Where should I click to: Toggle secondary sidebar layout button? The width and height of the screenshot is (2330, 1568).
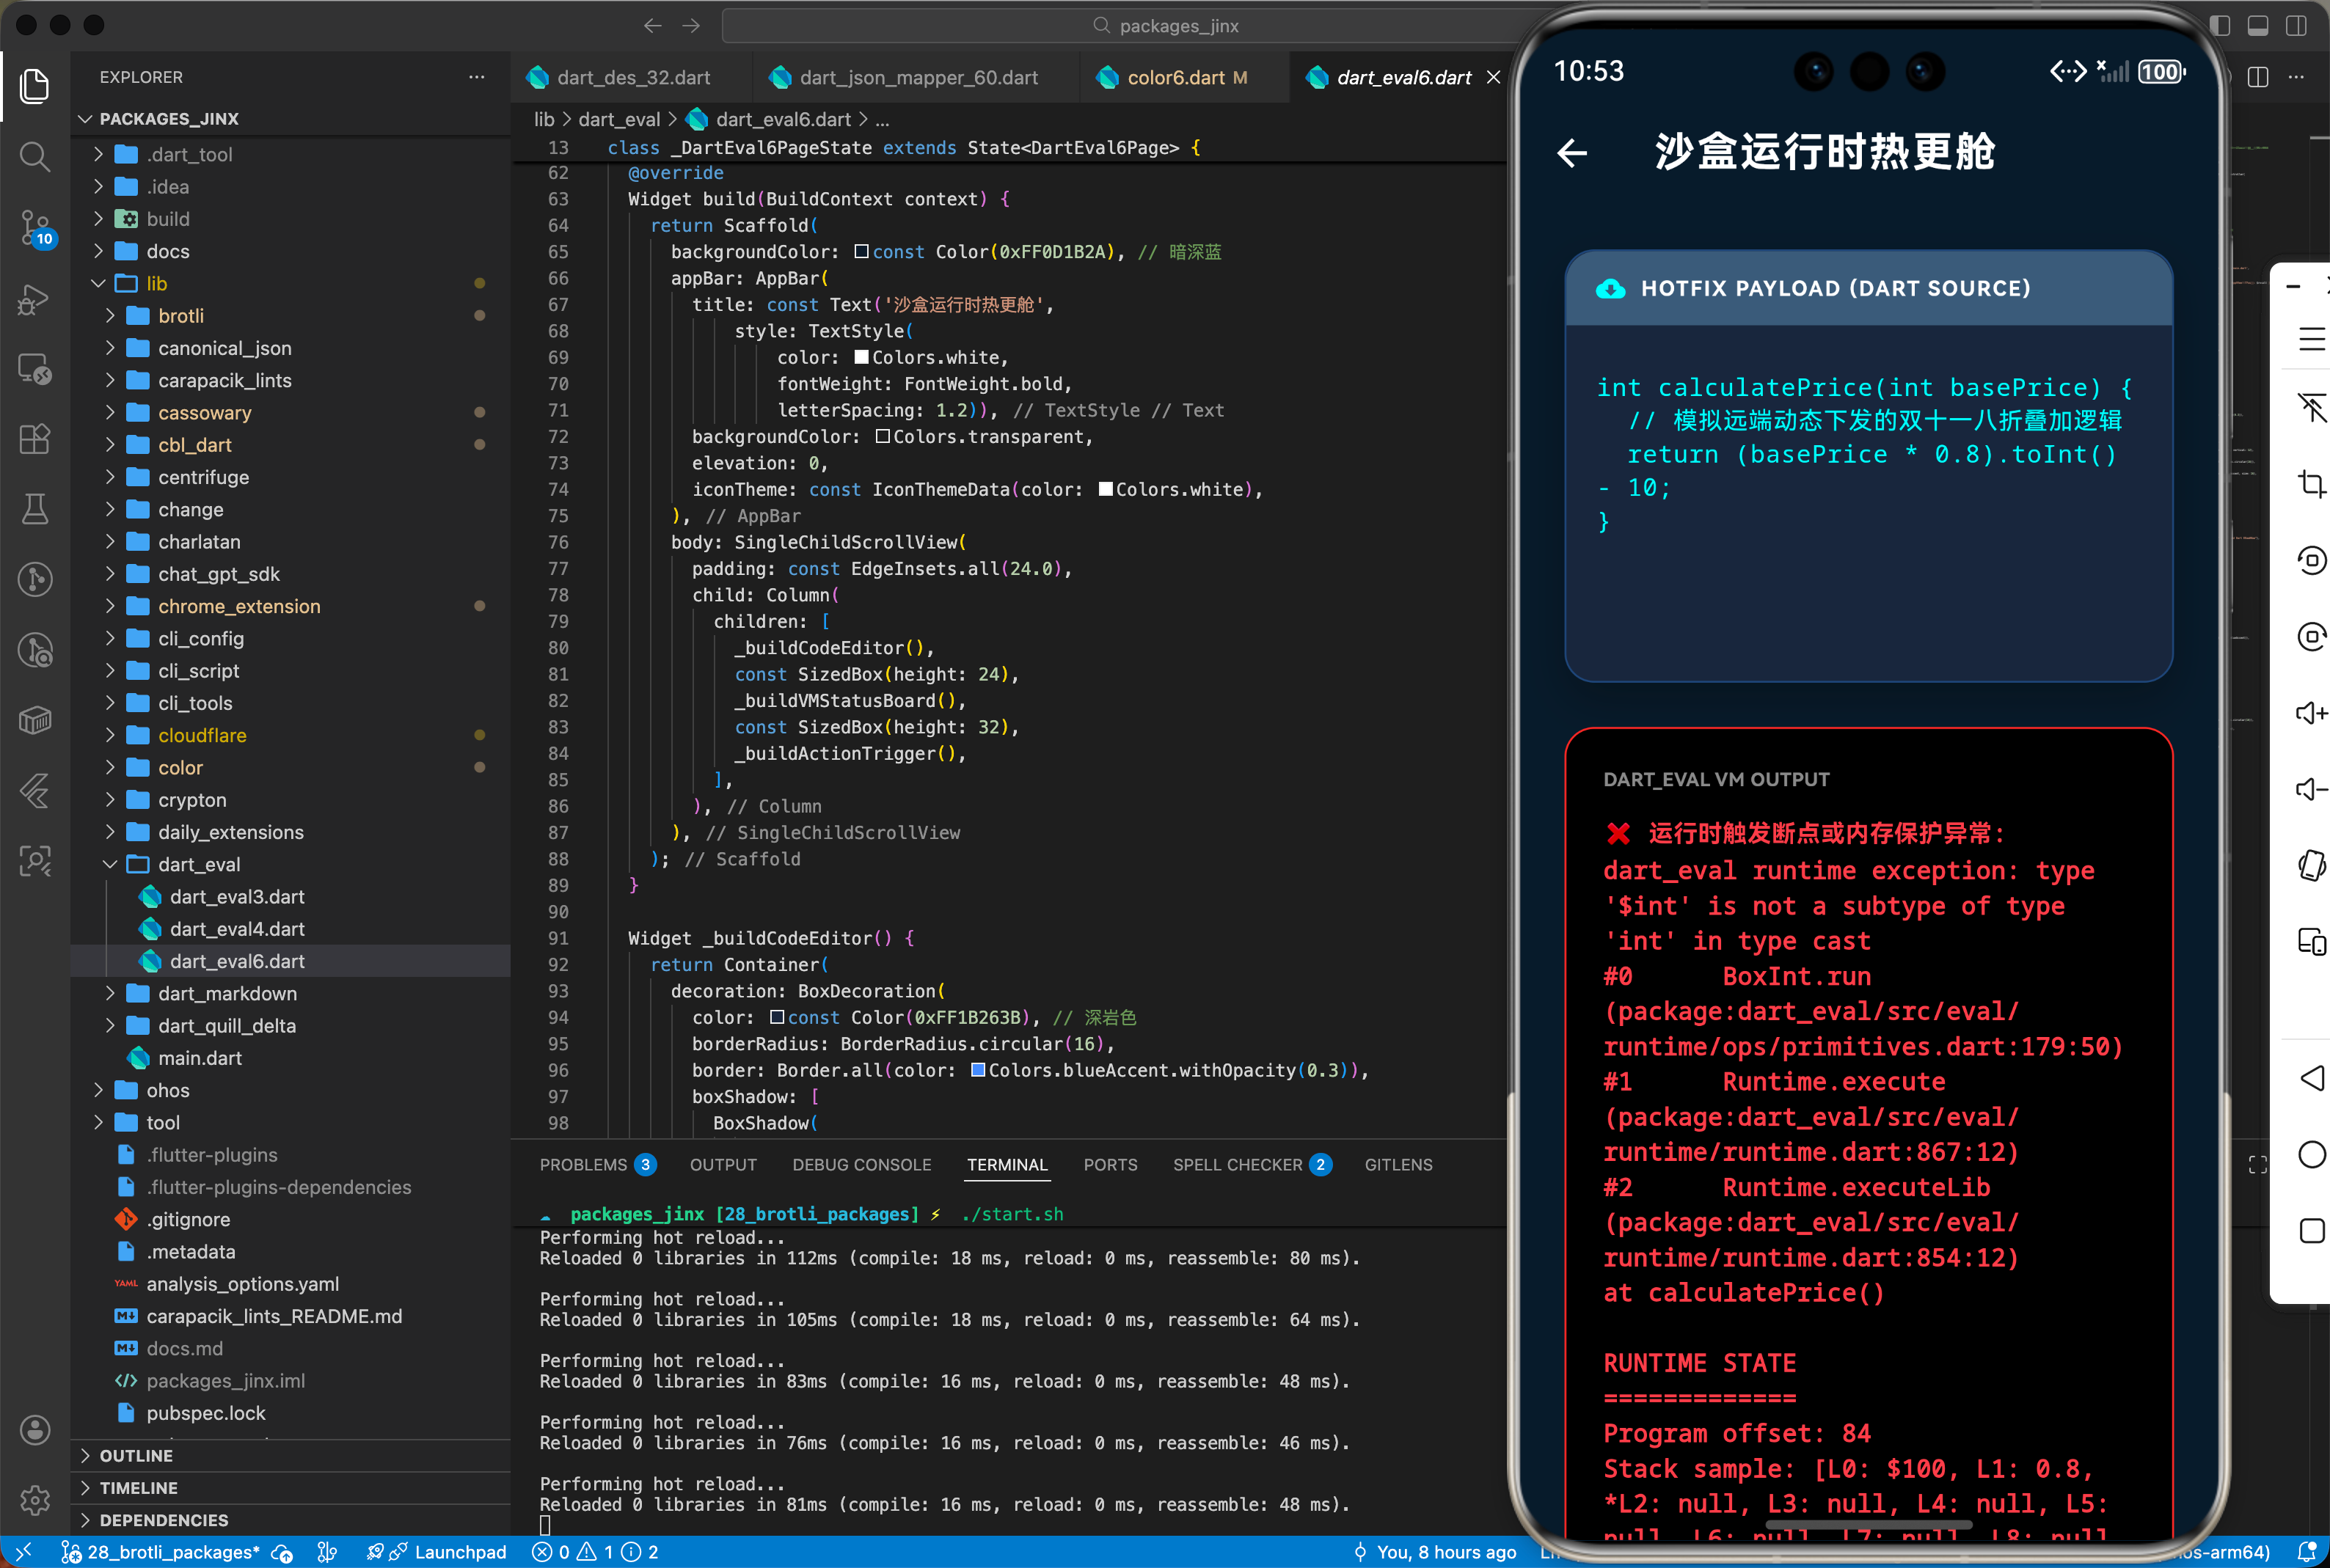(2296, 26)
